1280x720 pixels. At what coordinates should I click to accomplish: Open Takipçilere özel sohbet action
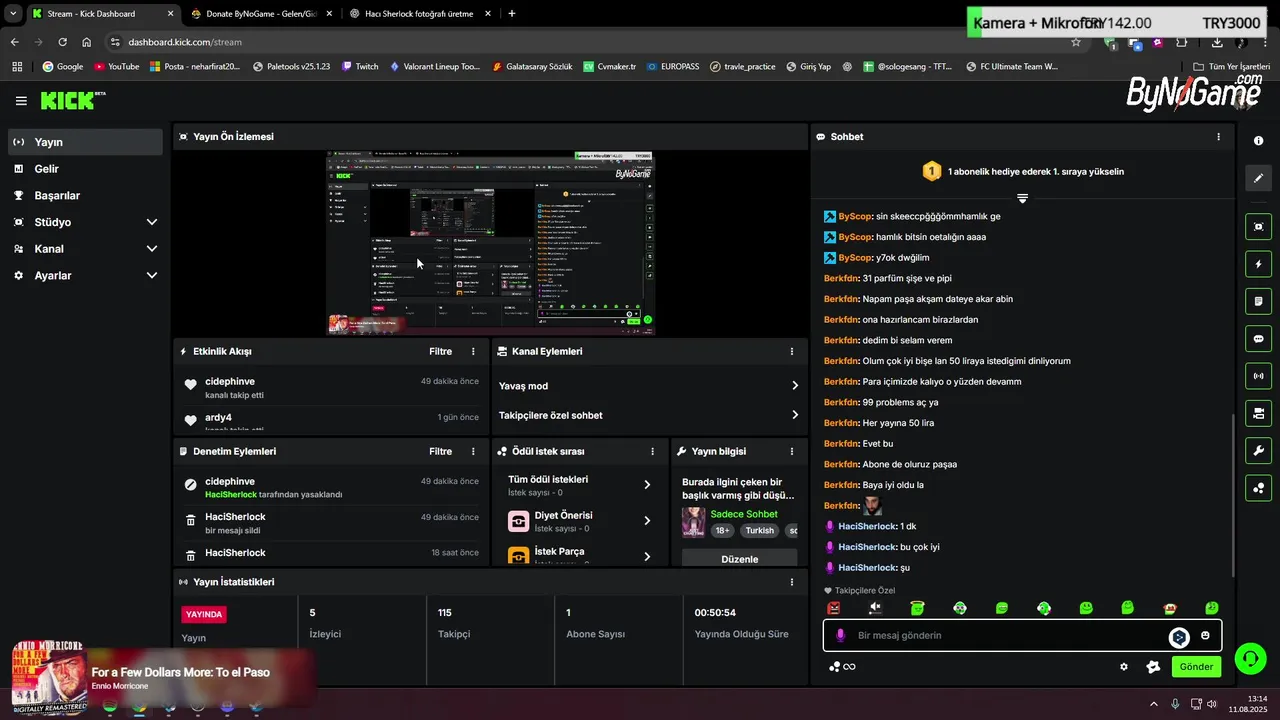pyautogui.click(x=649, y=415)
